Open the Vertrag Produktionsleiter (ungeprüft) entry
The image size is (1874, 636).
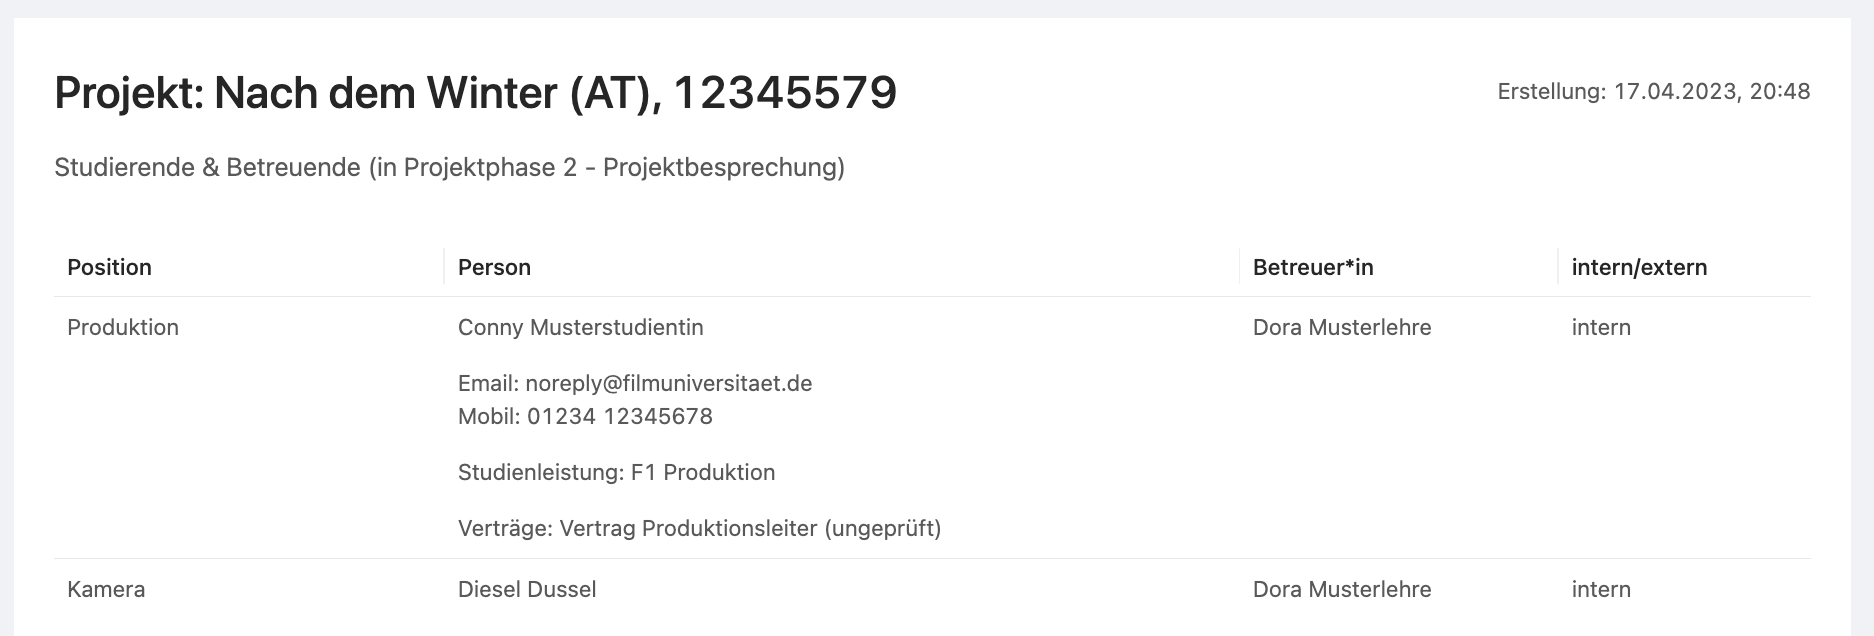tap(750, 528)
